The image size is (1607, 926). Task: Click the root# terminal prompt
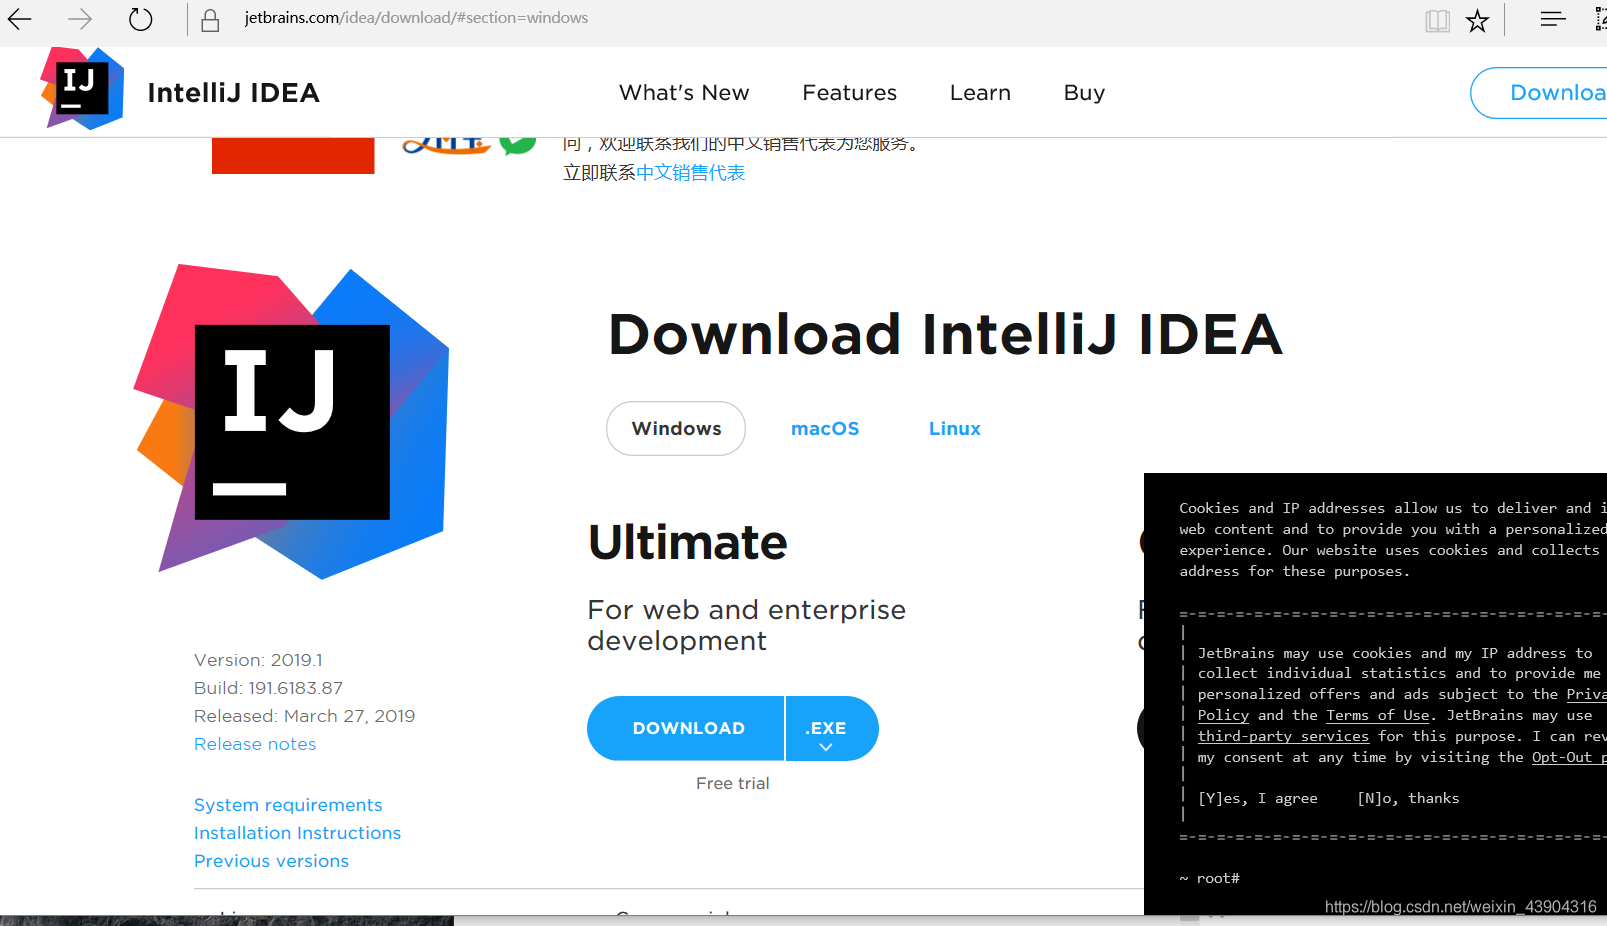pyautogui.click(x=1218, y=878)
